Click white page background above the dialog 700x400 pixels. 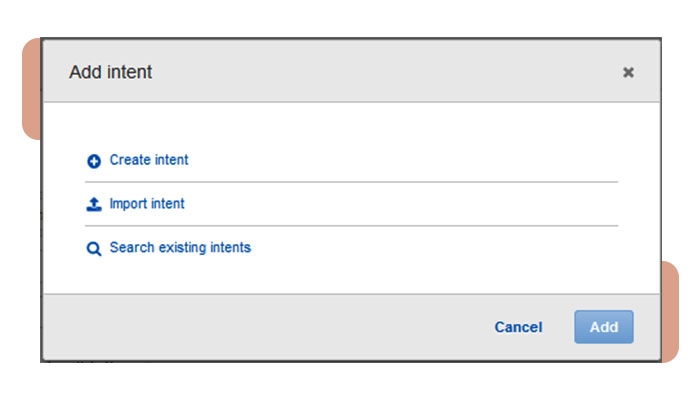coord(350,18)
